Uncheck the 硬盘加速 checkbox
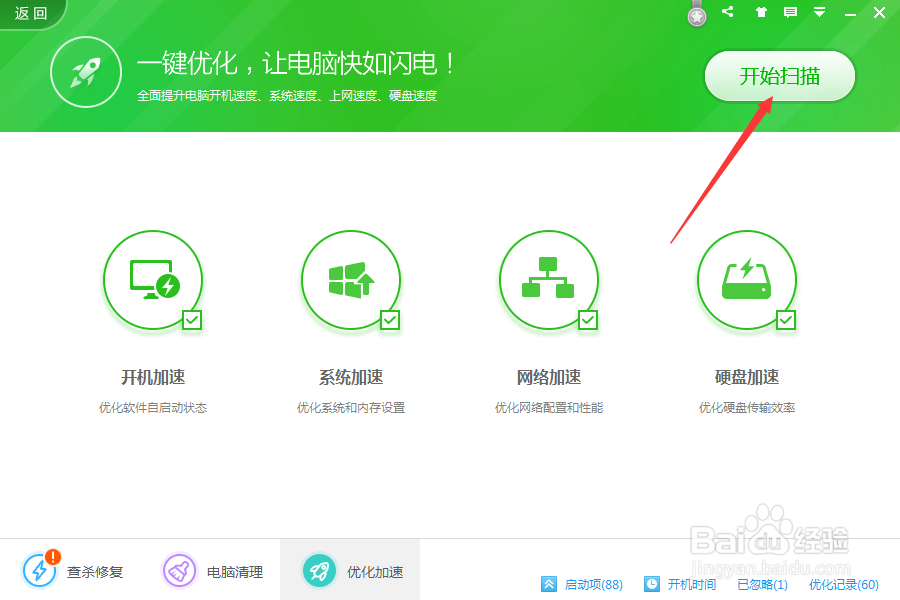The image size is (900, 600). click(786, 320)
